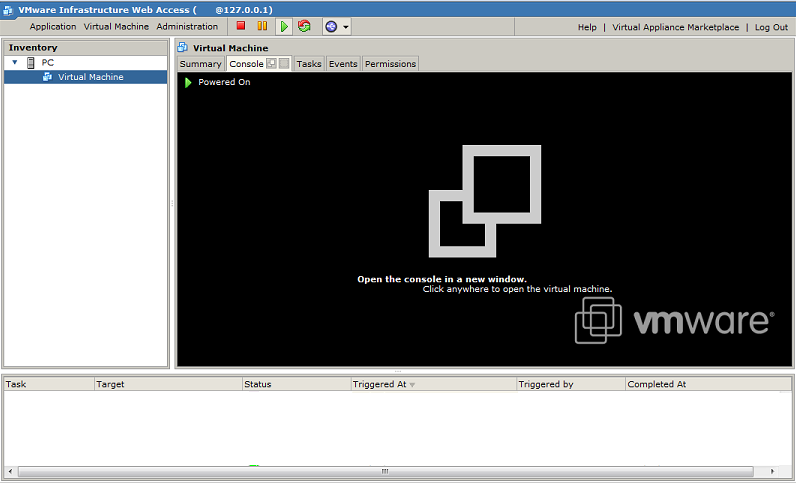This screenshot has width=796, height=483.
Task: Open the Events tab
Action: point(343,64)
